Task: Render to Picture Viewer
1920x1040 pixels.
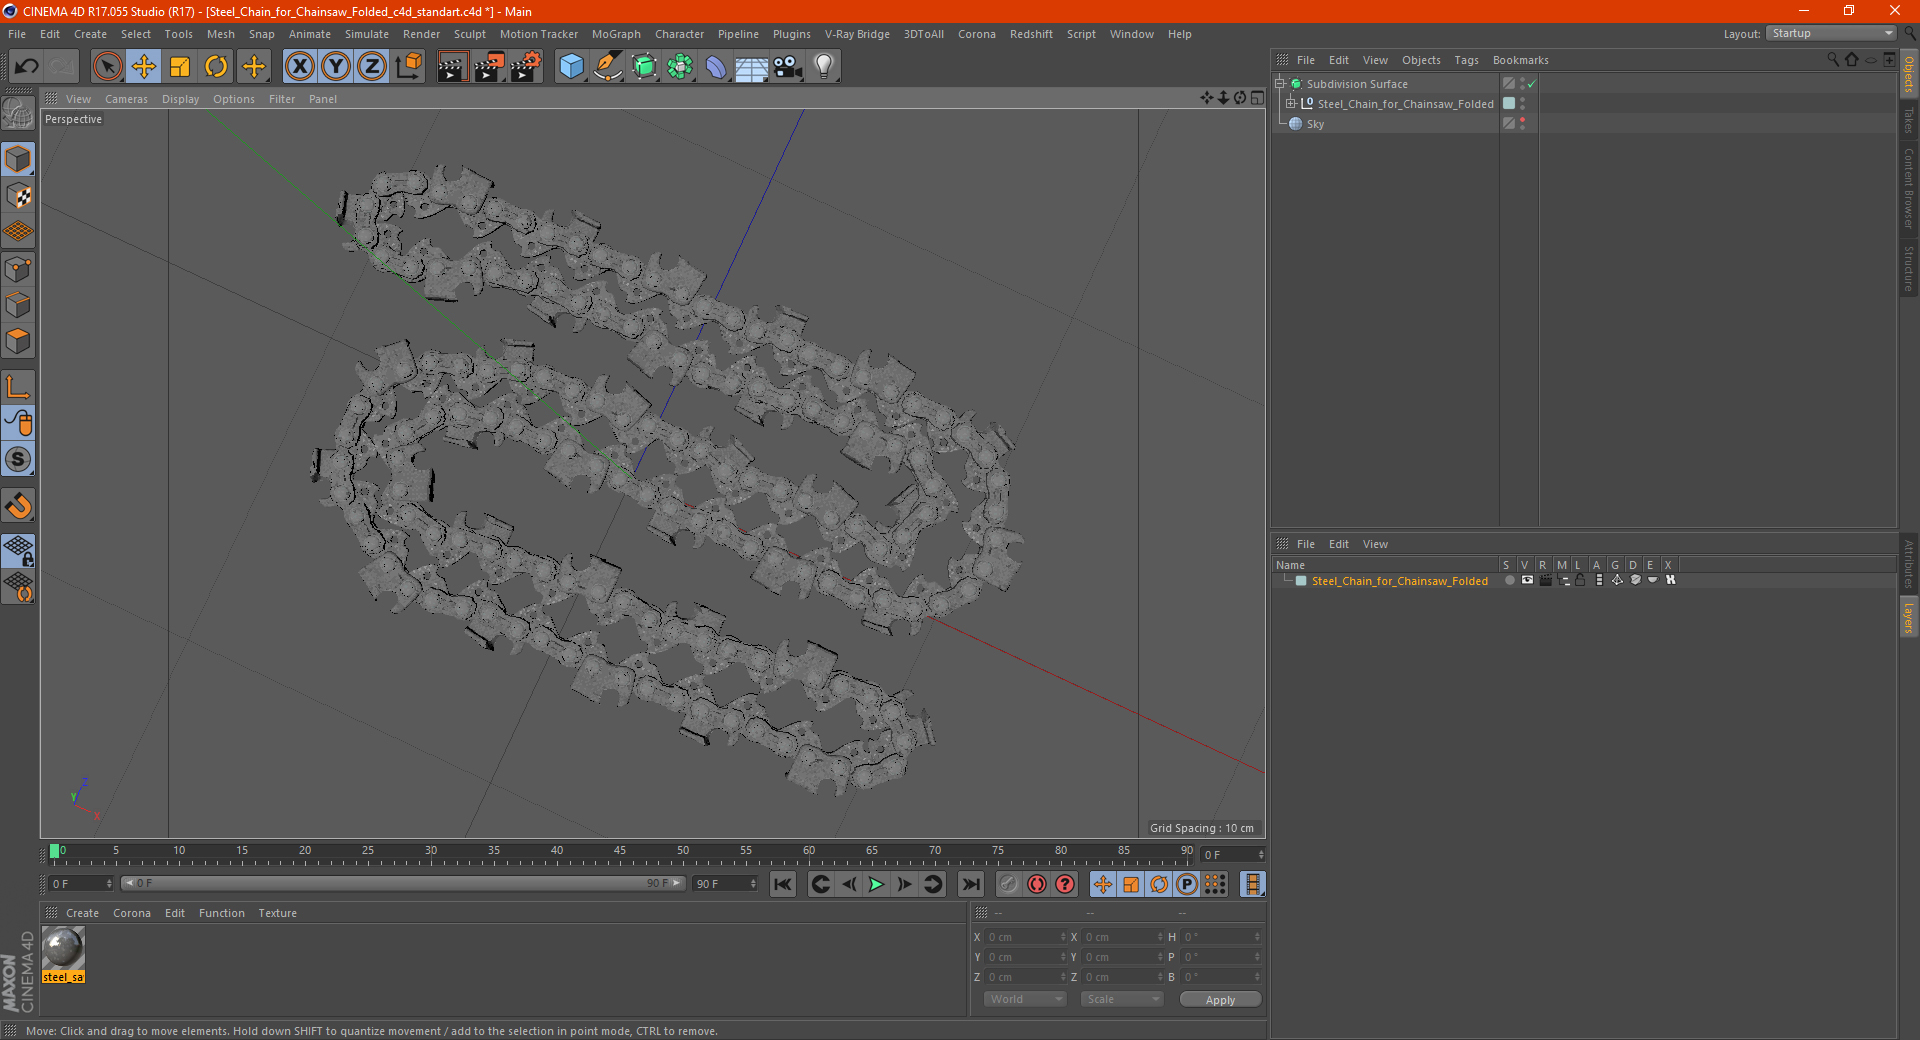Action: 489,67
